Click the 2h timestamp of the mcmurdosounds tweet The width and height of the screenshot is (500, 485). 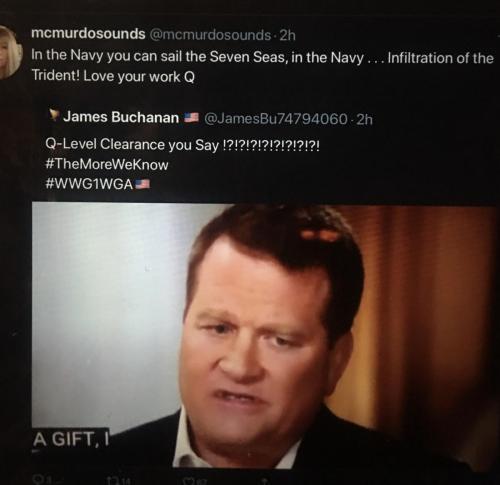287,35
